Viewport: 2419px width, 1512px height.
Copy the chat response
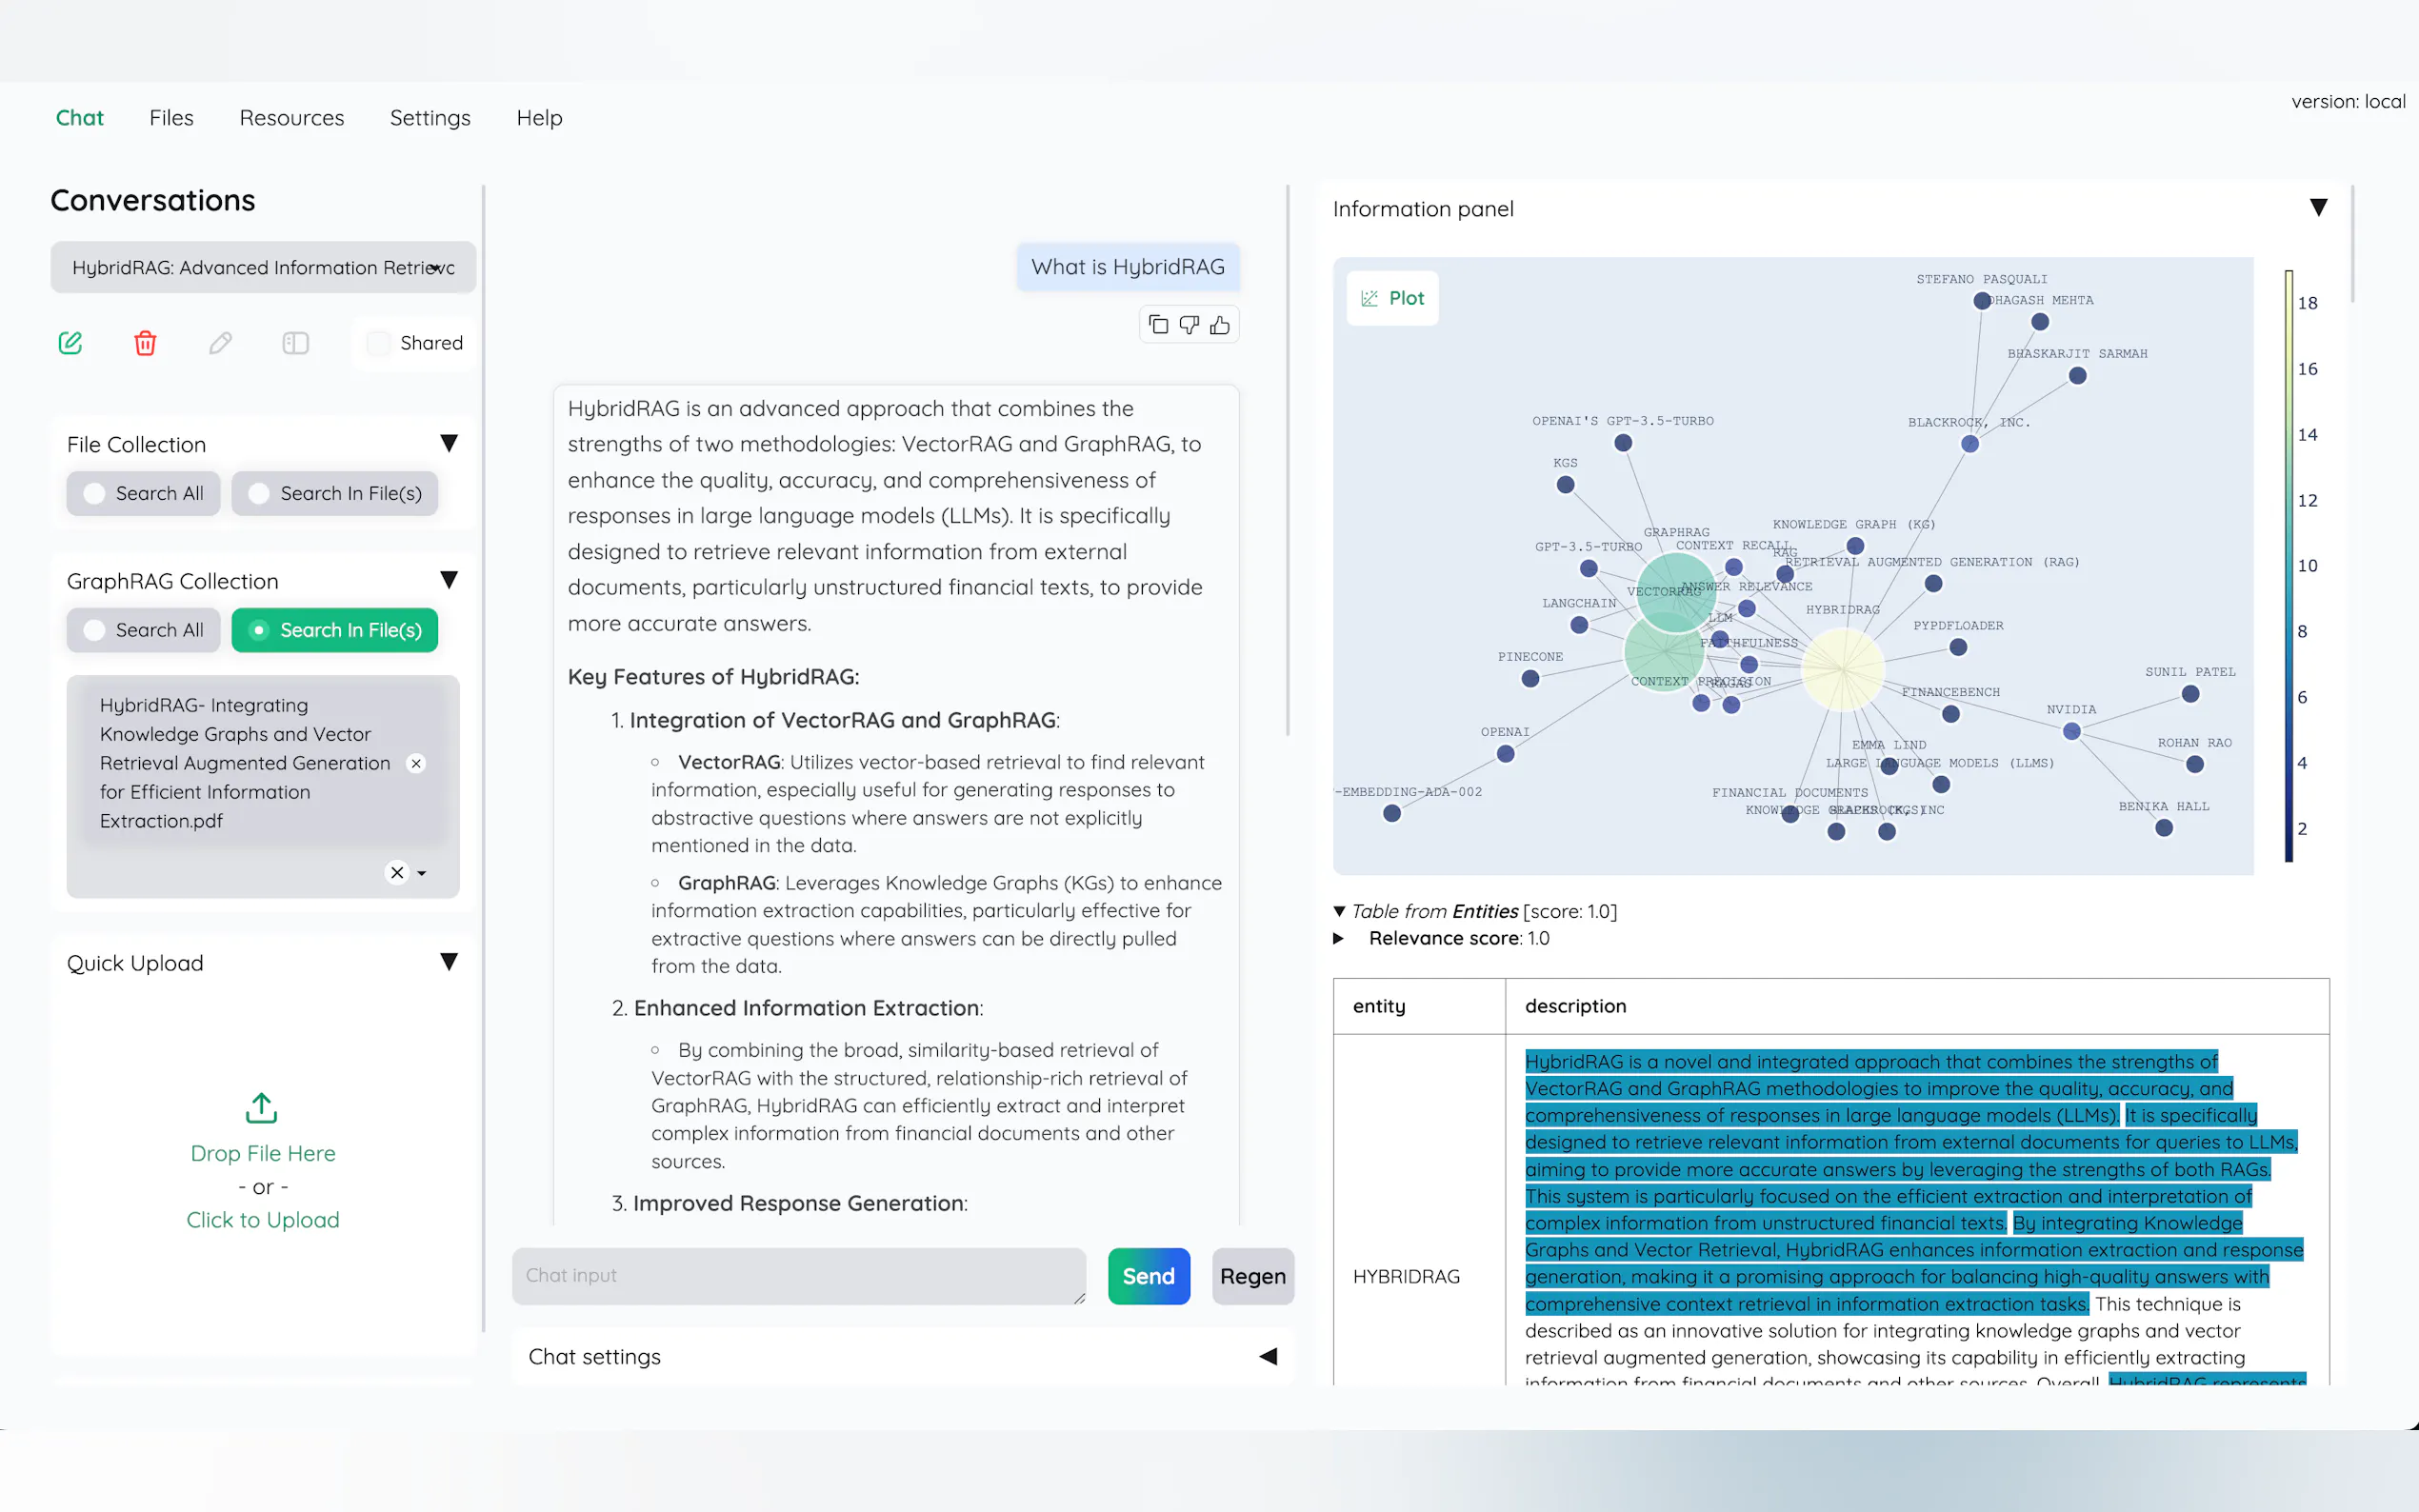point(1158,325)
